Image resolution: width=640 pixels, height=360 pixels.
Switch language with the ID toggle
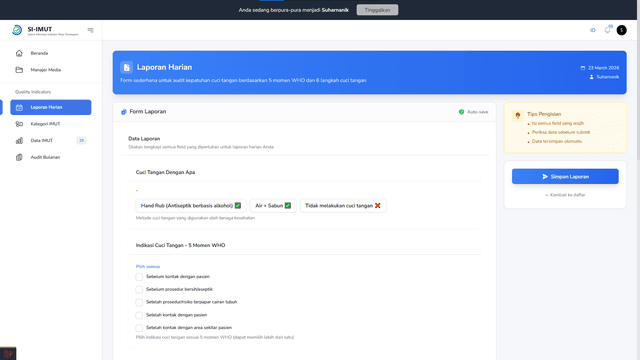593,30
